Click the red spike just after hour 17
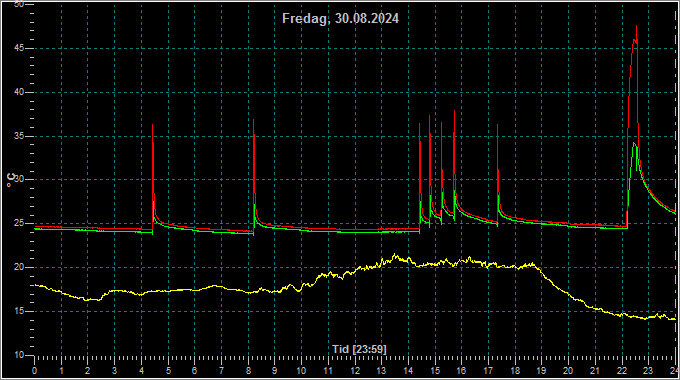 (497, 126)
